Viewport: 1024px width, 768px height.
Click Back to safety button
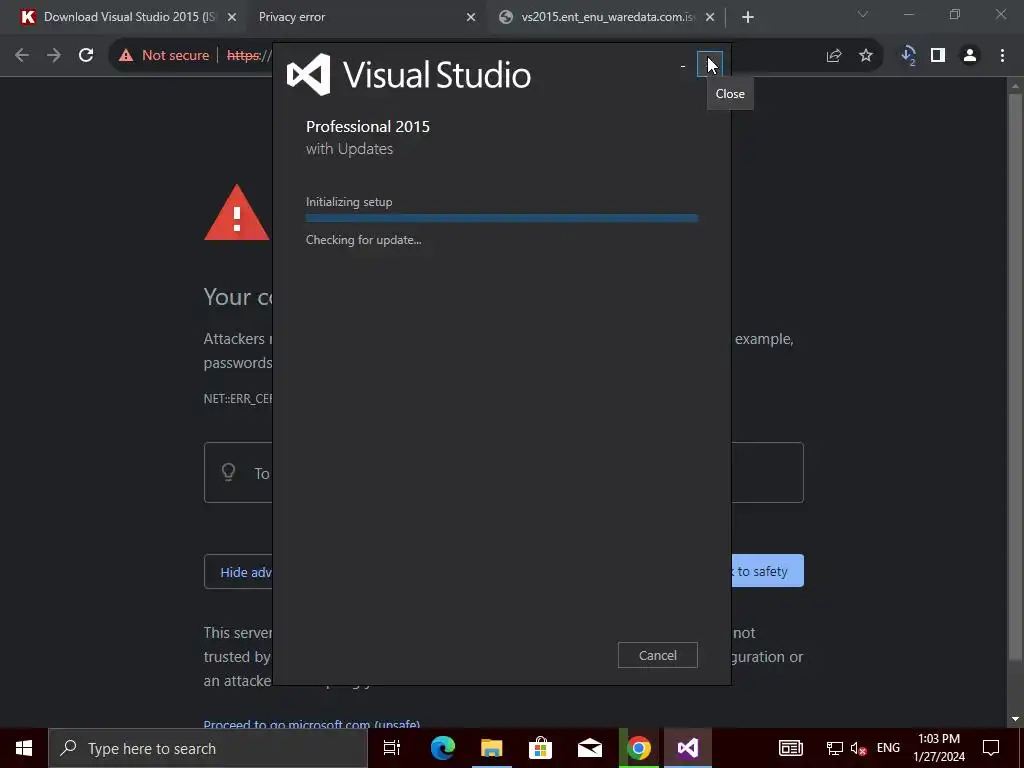point(767,571)
